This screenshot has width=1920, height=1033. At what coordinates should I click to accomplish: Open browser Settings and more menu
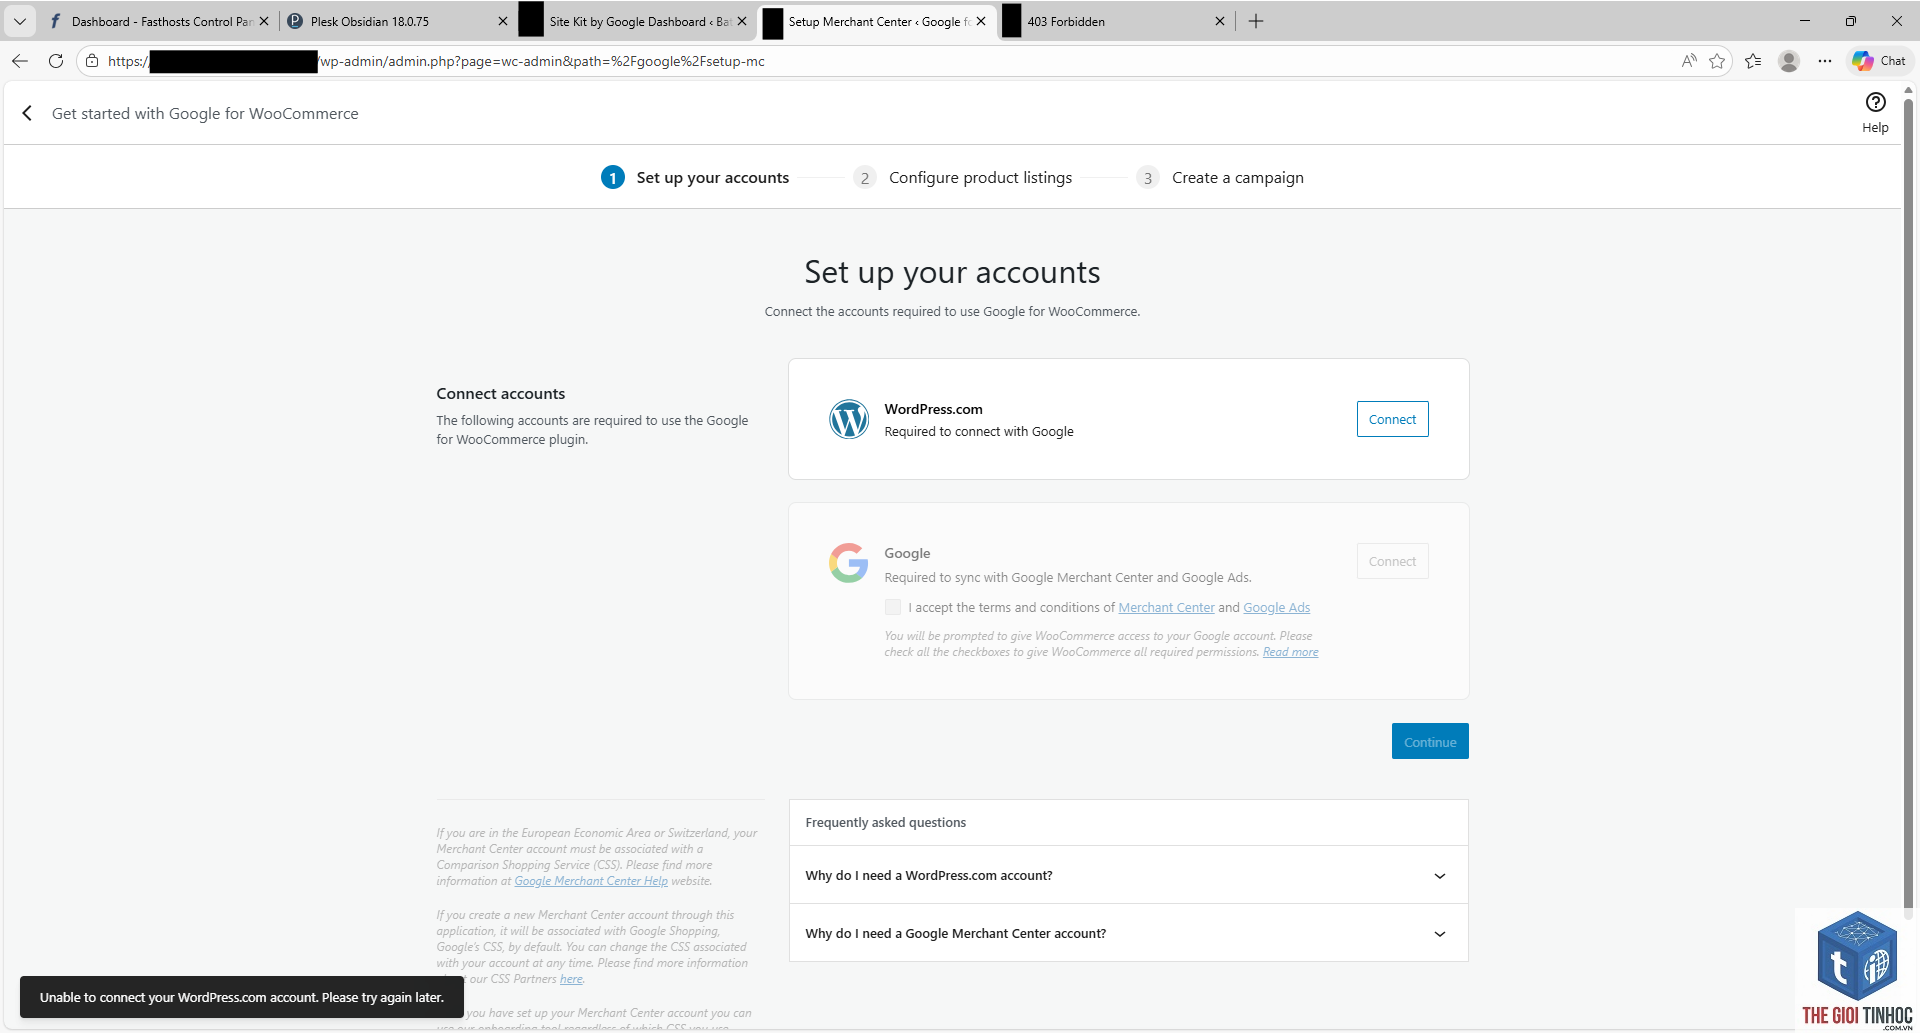pos(1825,61)
